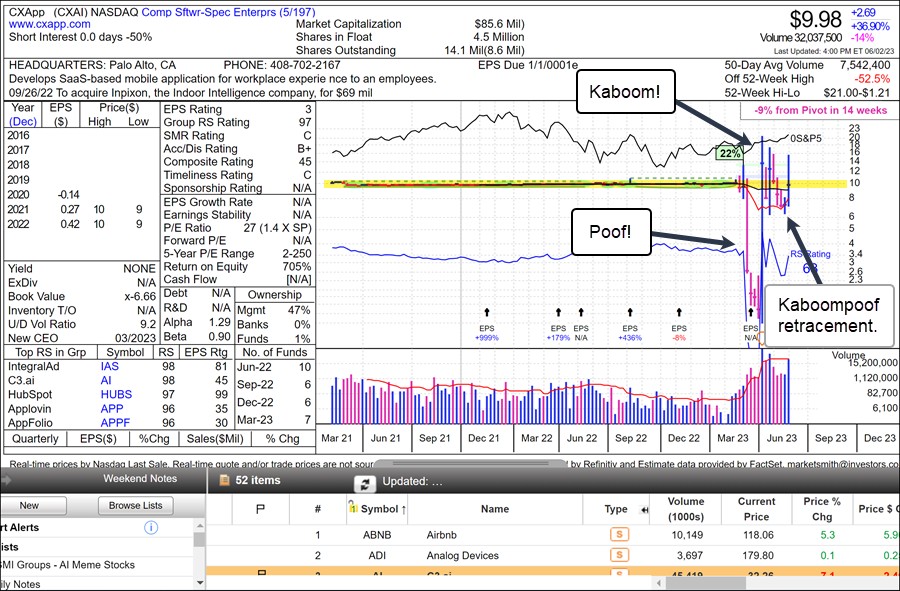Click the refresh icon beside Updated

[x=364, y=484]
